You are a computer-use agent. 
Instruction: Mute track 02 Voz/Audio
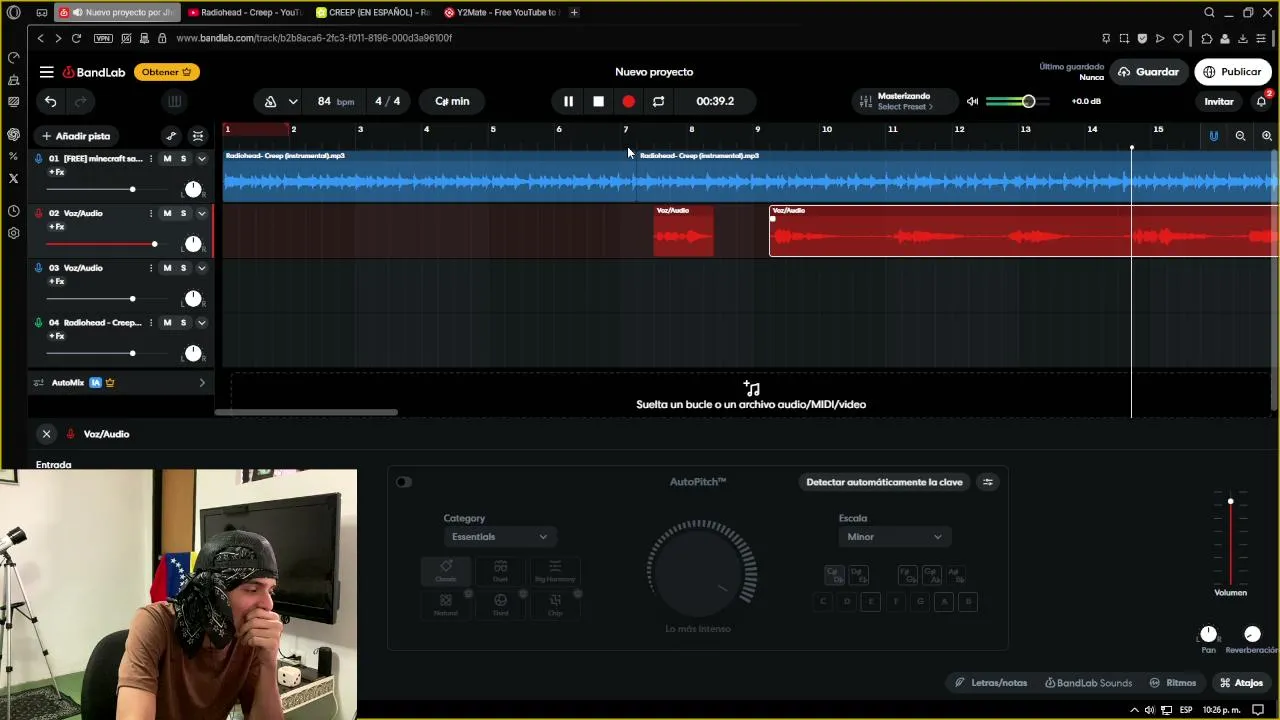point(167,213)
